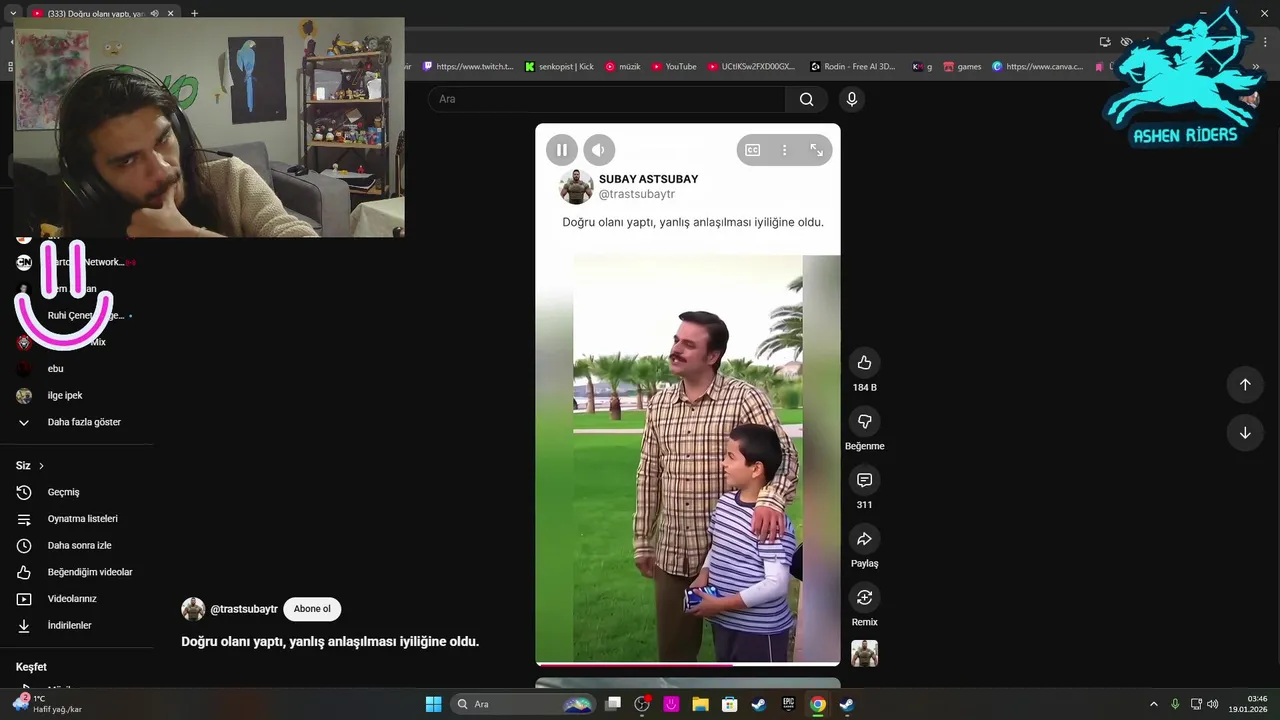
Task: Open the Twitch bookmark
Action: coord(468,67)
